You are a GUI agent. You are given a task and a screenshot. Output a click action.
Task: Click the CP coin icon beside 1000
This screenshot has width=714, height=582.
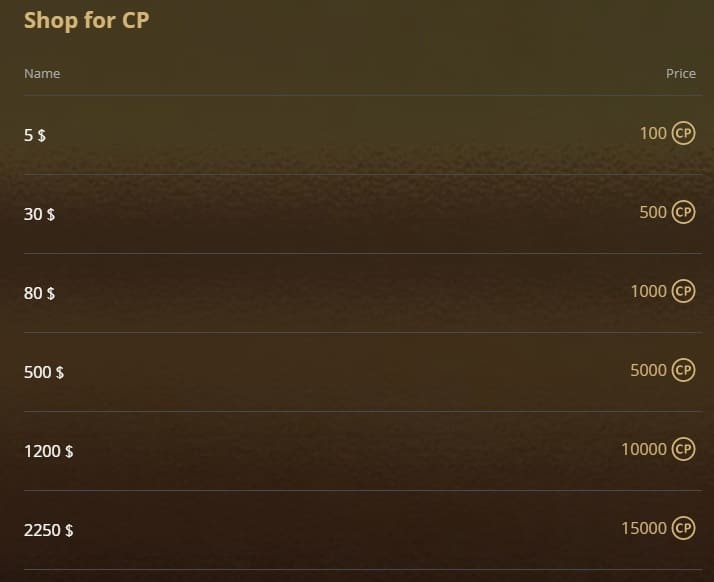pos(683,291)
